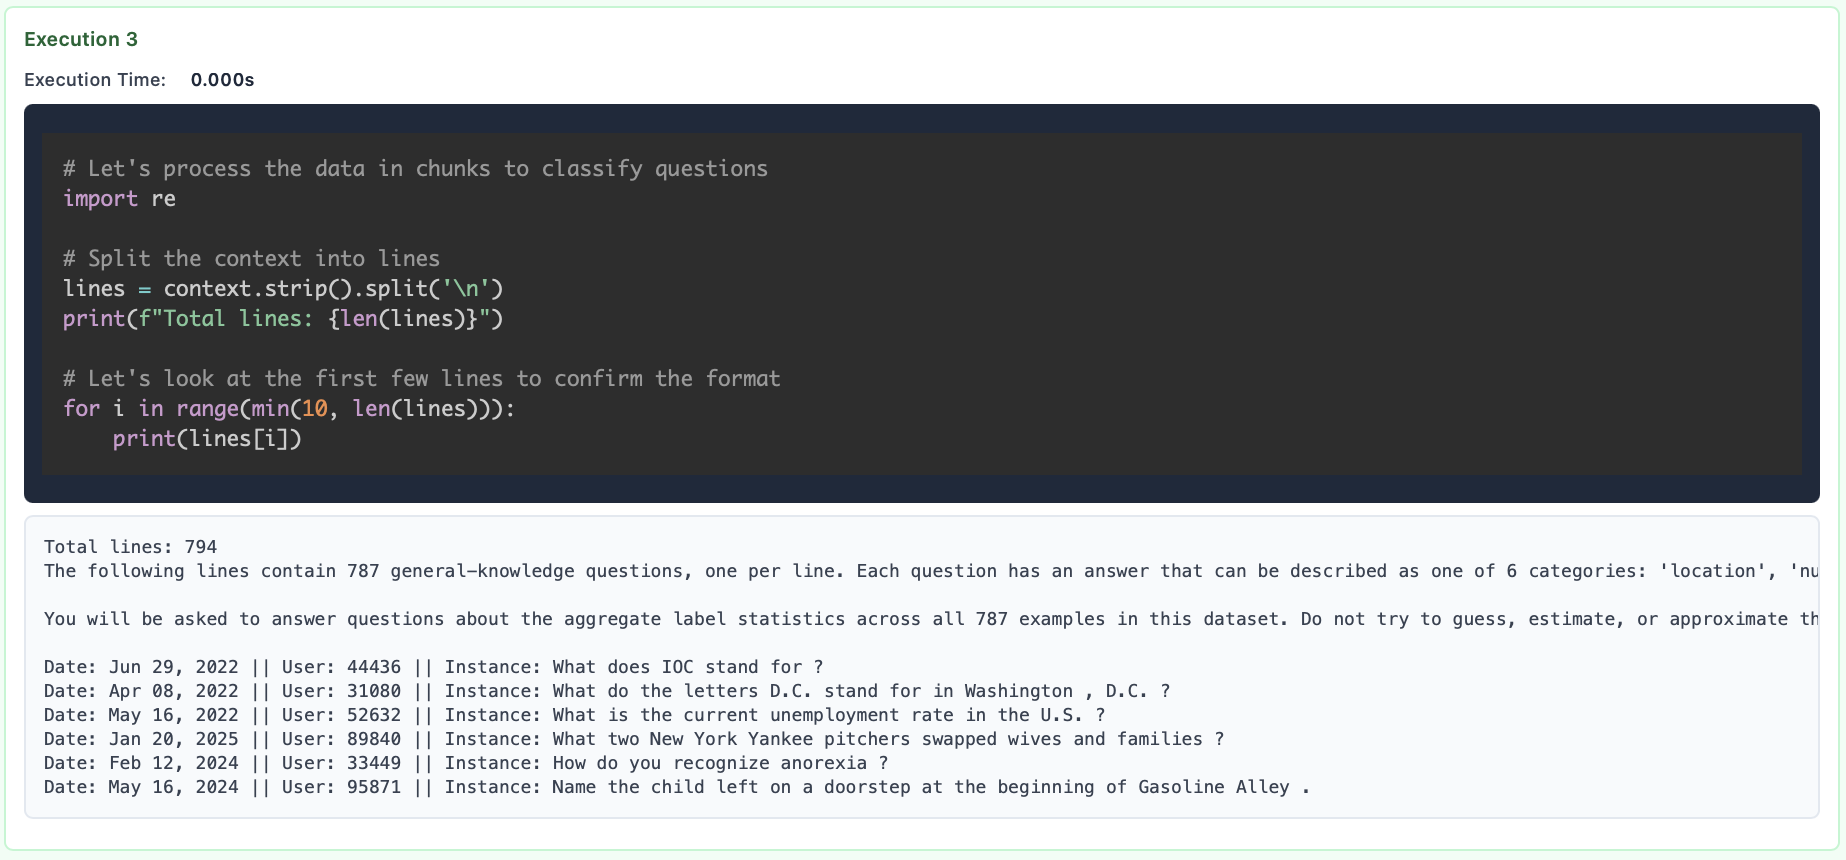Screen dimensions: 1846x860
Task: Click the 0.000s execution time value
Action: pos(222,80)
